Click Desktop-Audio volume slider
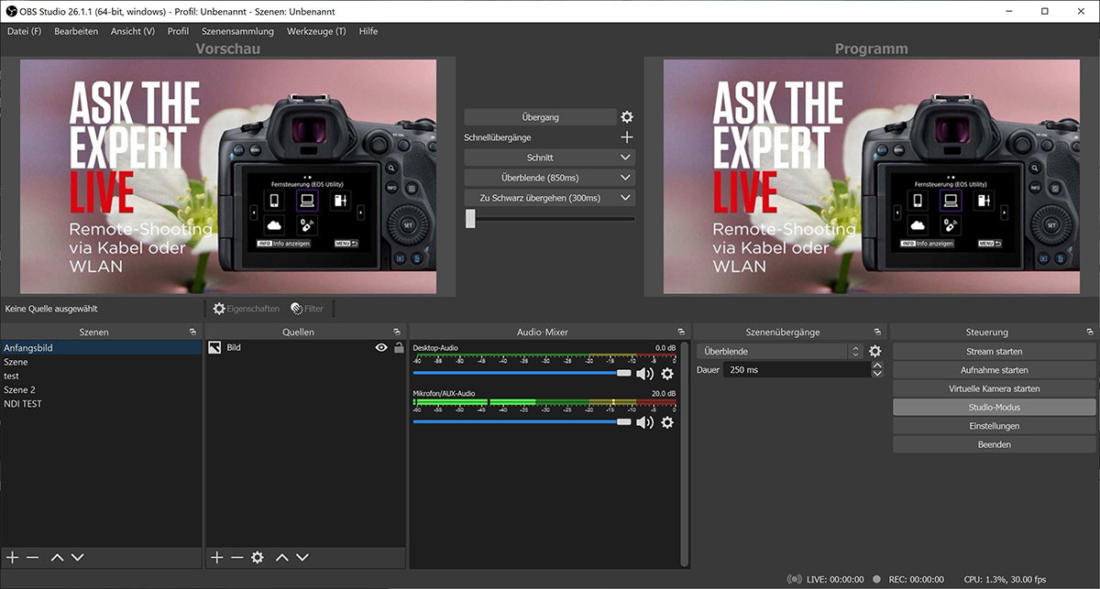Screen dimensions: 1100x589 click(522, 373)
